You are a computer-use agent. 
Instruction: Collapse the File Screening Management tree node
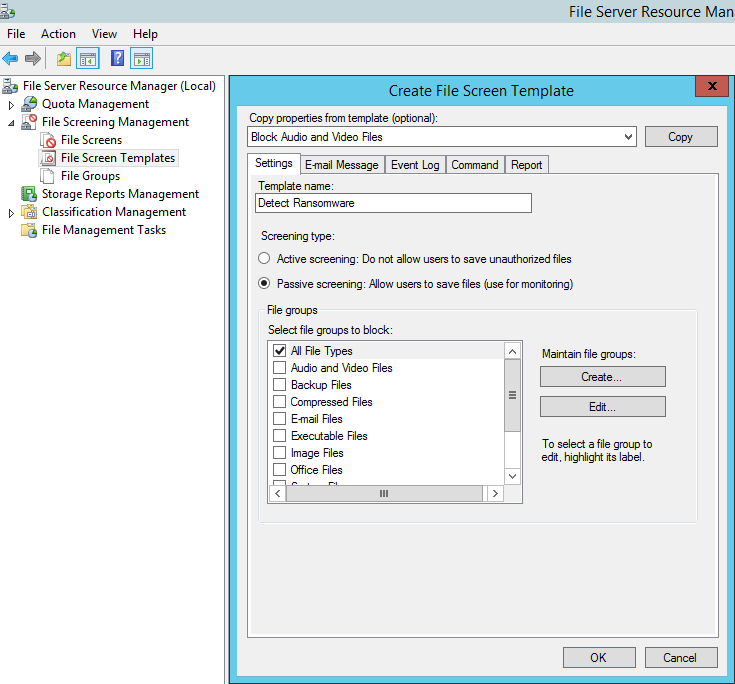[11, 123]
